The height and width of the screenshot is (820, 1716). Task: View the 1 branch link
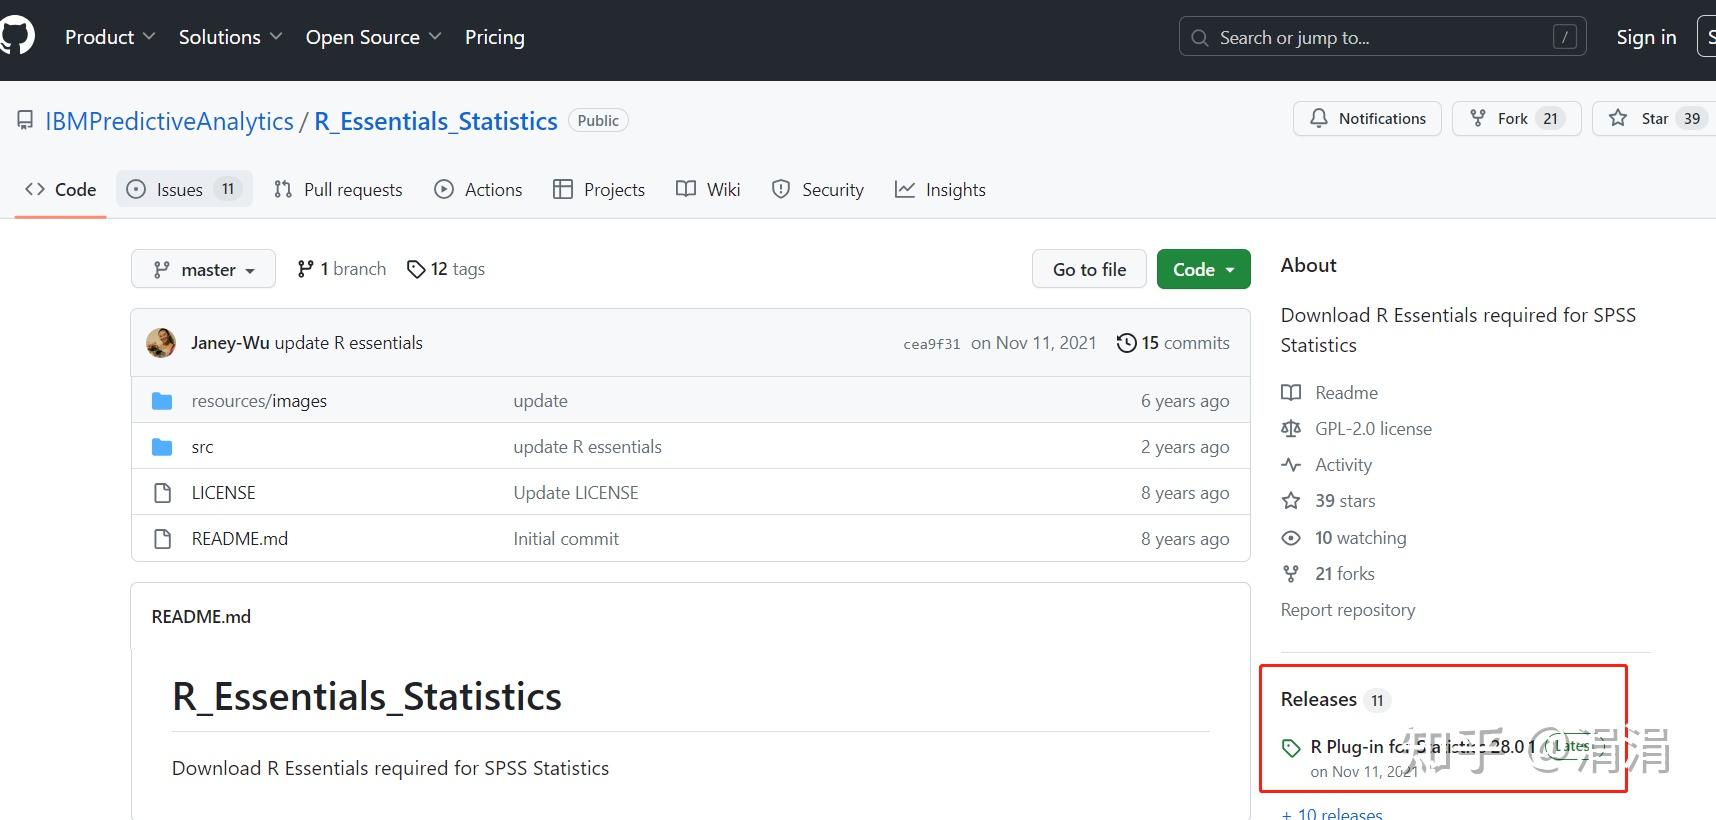tap(341, 269)
